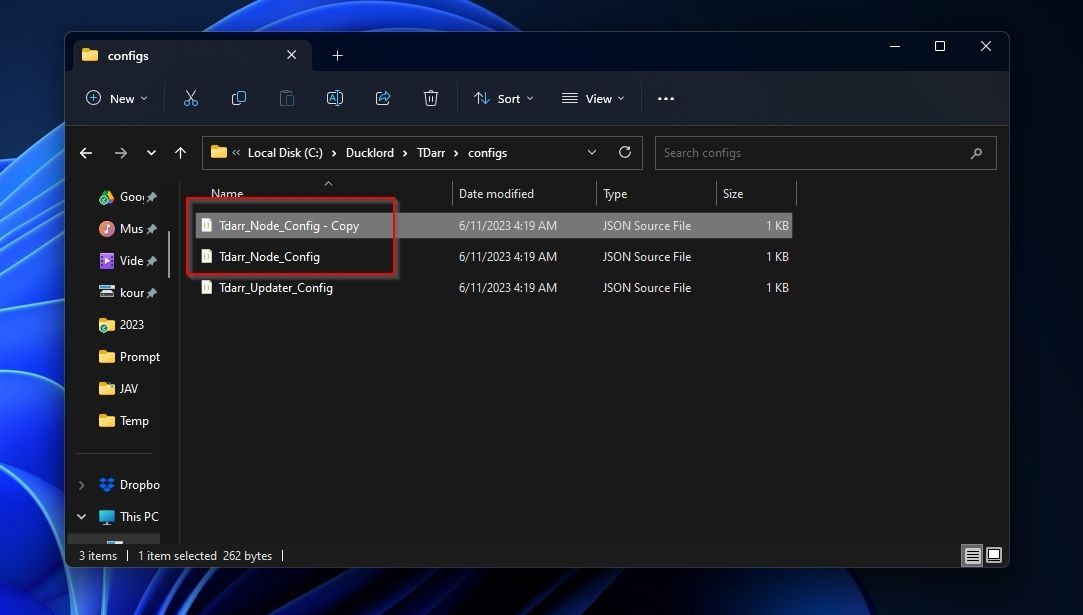The width and height of the screenshot is (1083, 615).
Task: Click the search magnifier icon
Action: tap(976, 153)
